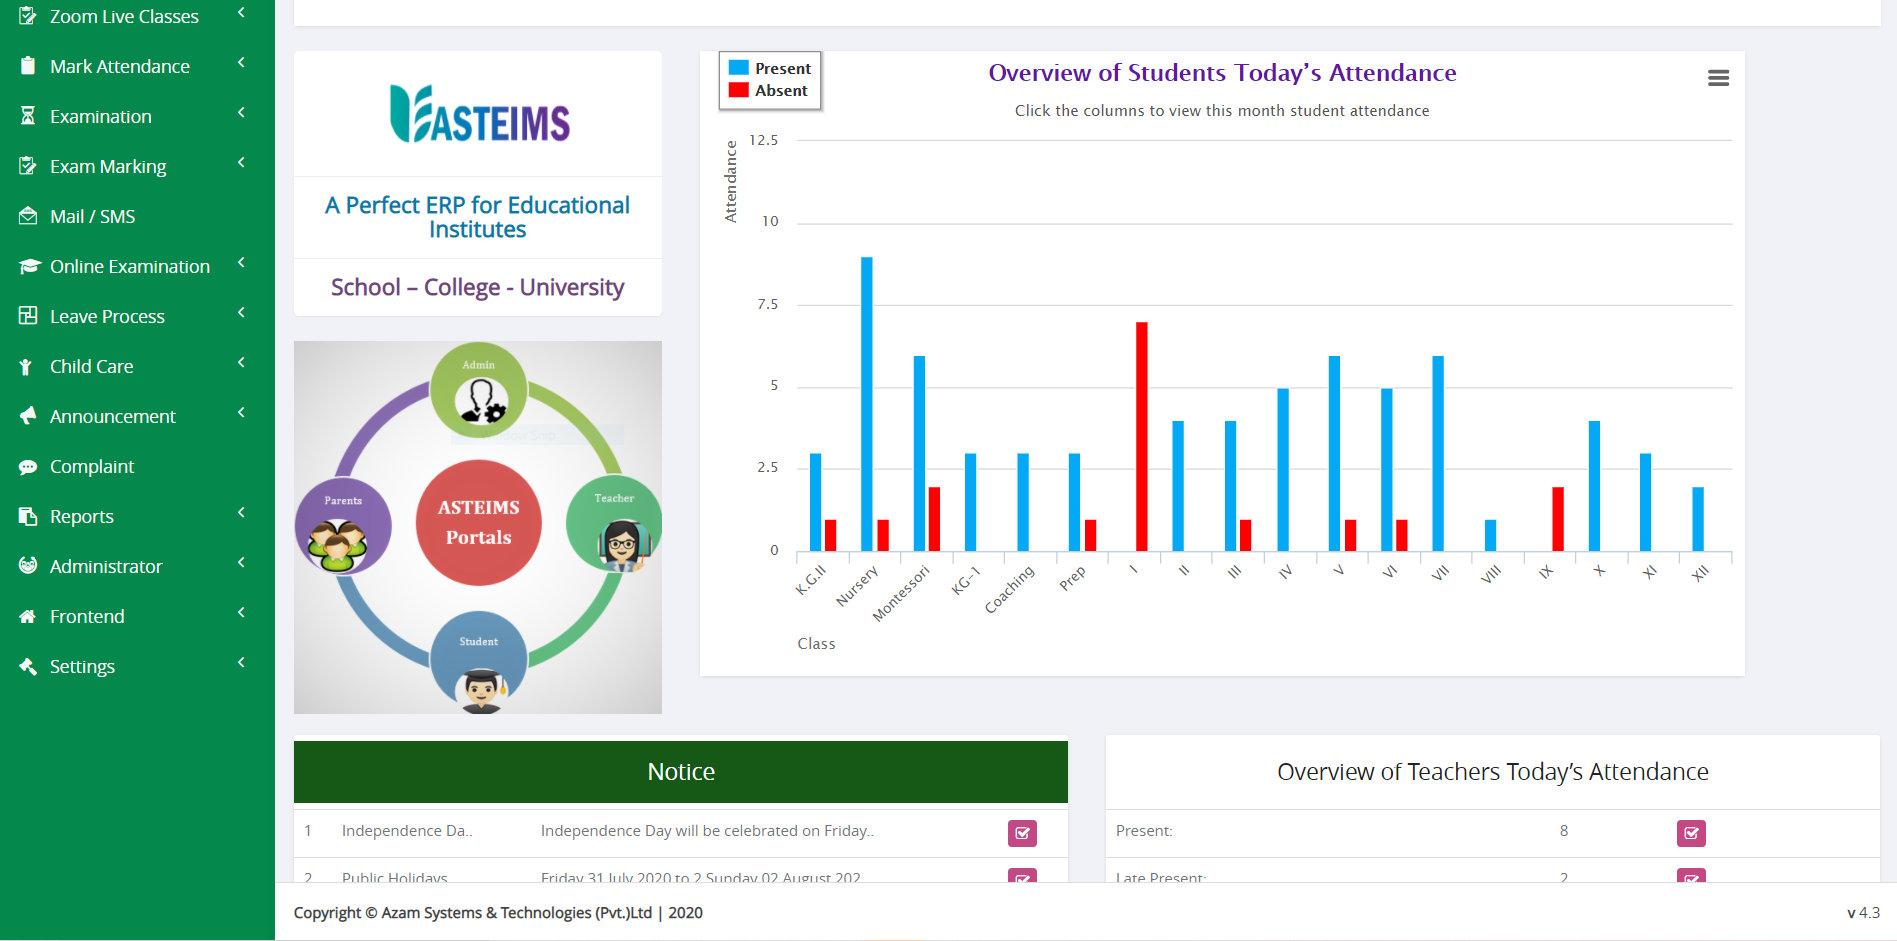Expand the Settings menu chevron
Viewport: 1897px width, 941px height.
pyautogui.click(x=241, y=663)
